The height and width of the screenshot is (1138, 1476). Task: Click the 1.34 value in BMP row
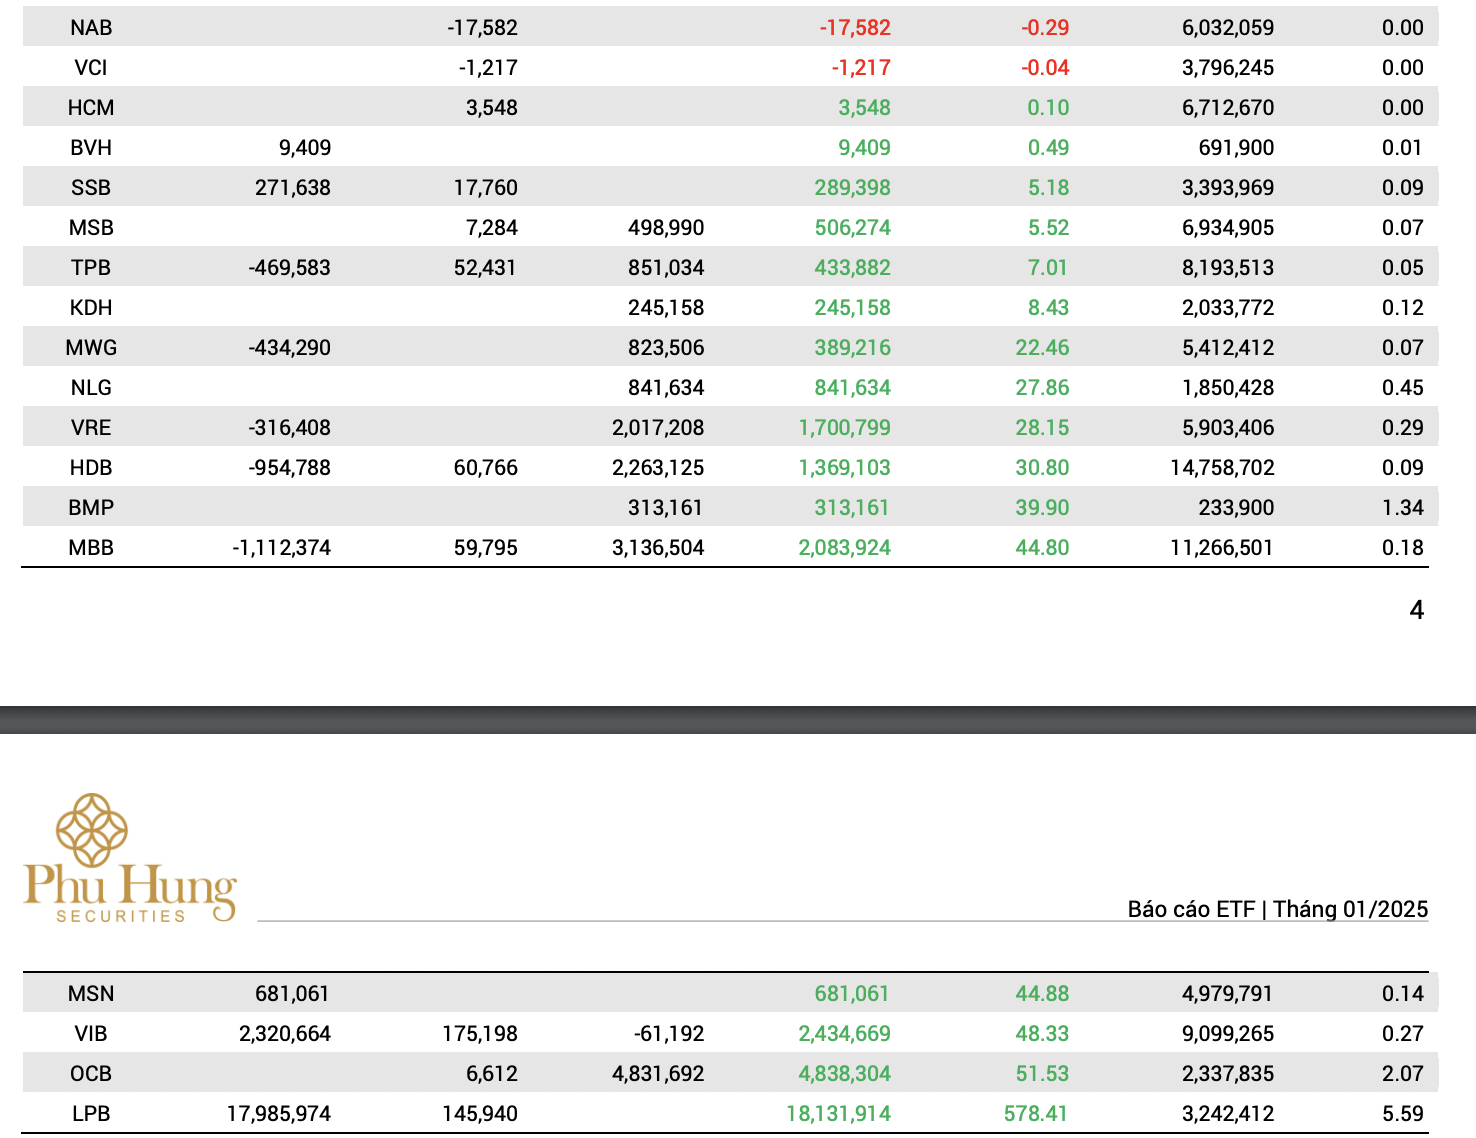pyautogui.click(x=1402, y=508)
